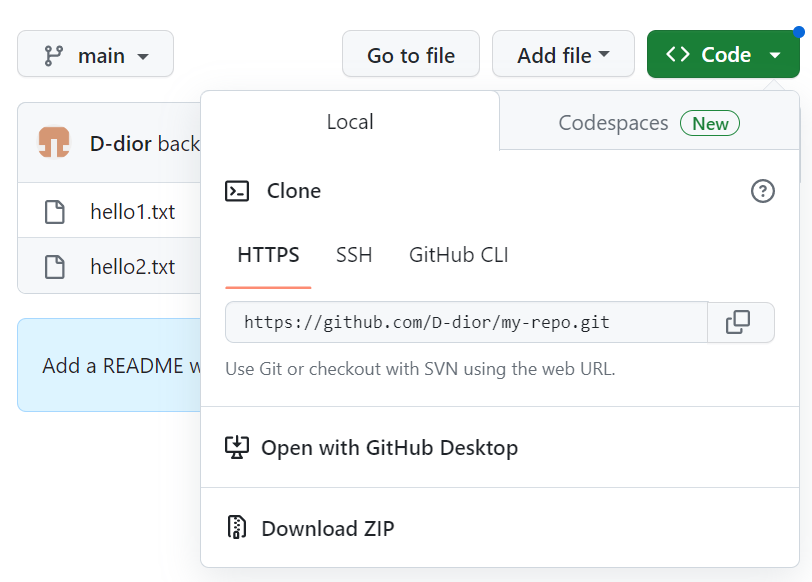
Task: Click Open with GitHub Desktop
Action: pos(500,447)
